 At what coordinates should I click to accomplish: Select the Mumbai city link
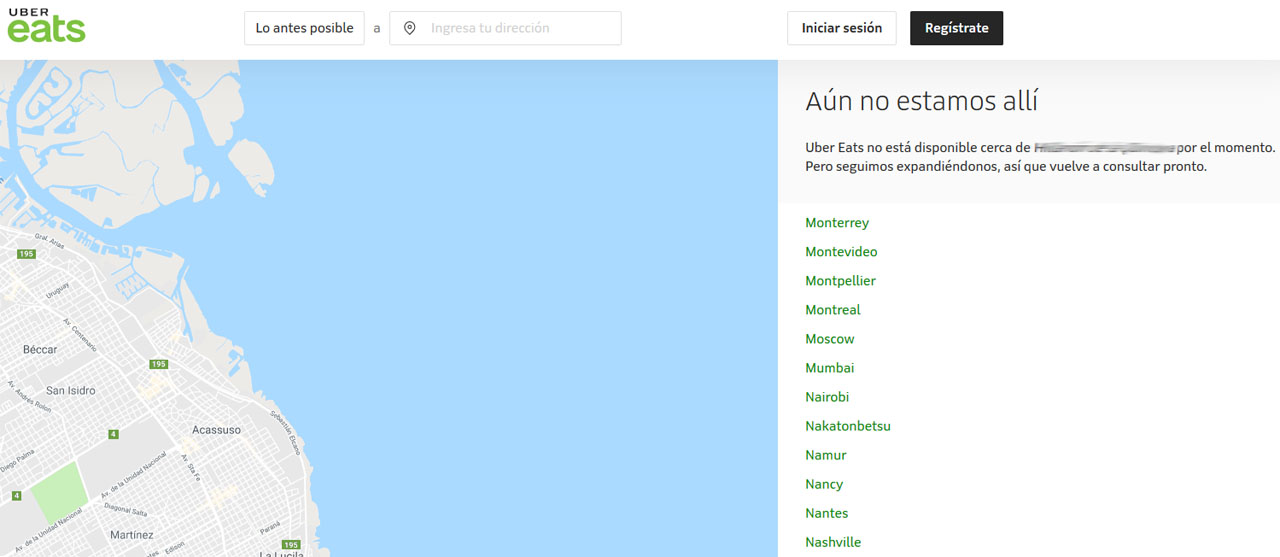pyautogui.click(x=830, y=368)
